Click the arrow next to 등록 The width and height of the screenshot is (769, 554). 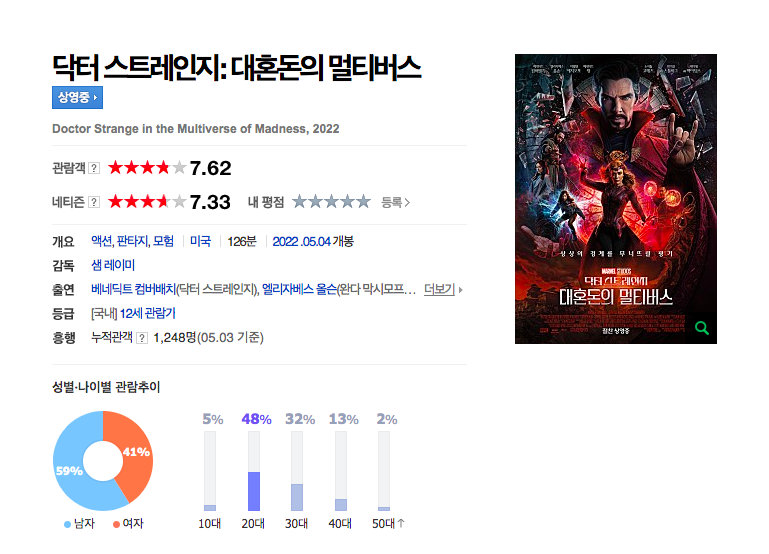click(x=407, y=202)
